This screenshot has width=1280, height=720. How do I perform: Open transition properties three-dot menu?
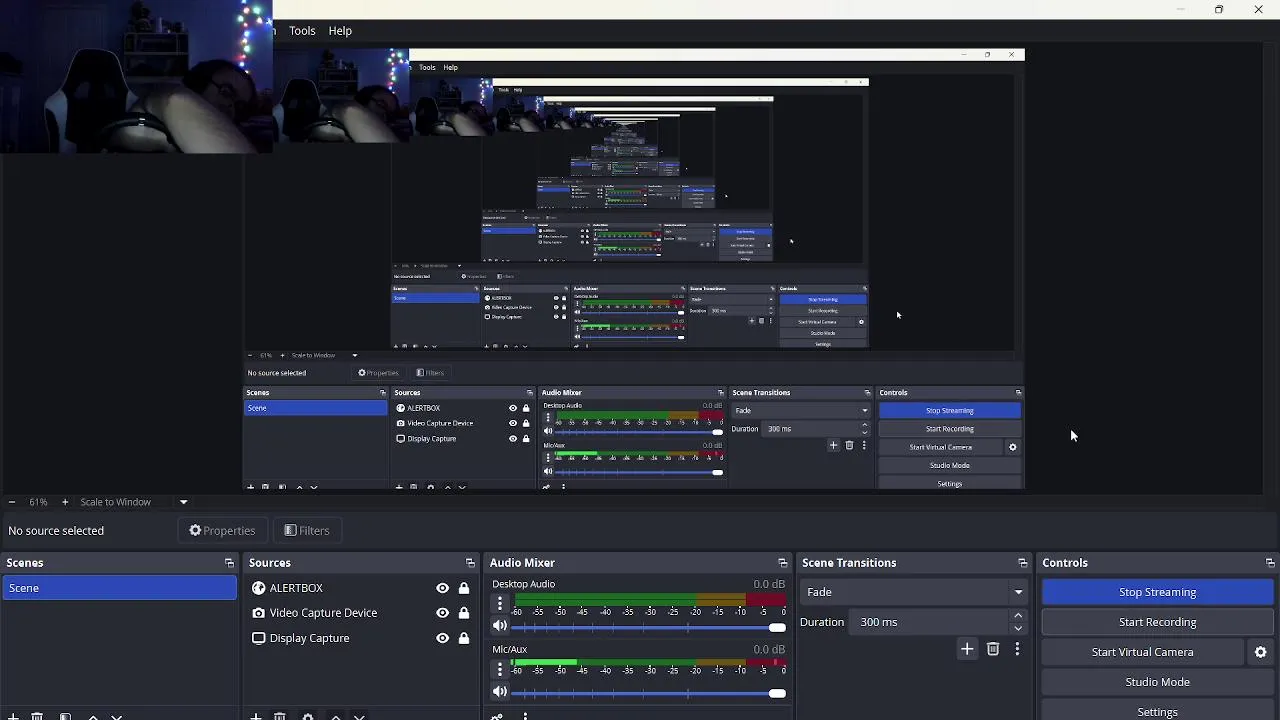coord(1017,649)
